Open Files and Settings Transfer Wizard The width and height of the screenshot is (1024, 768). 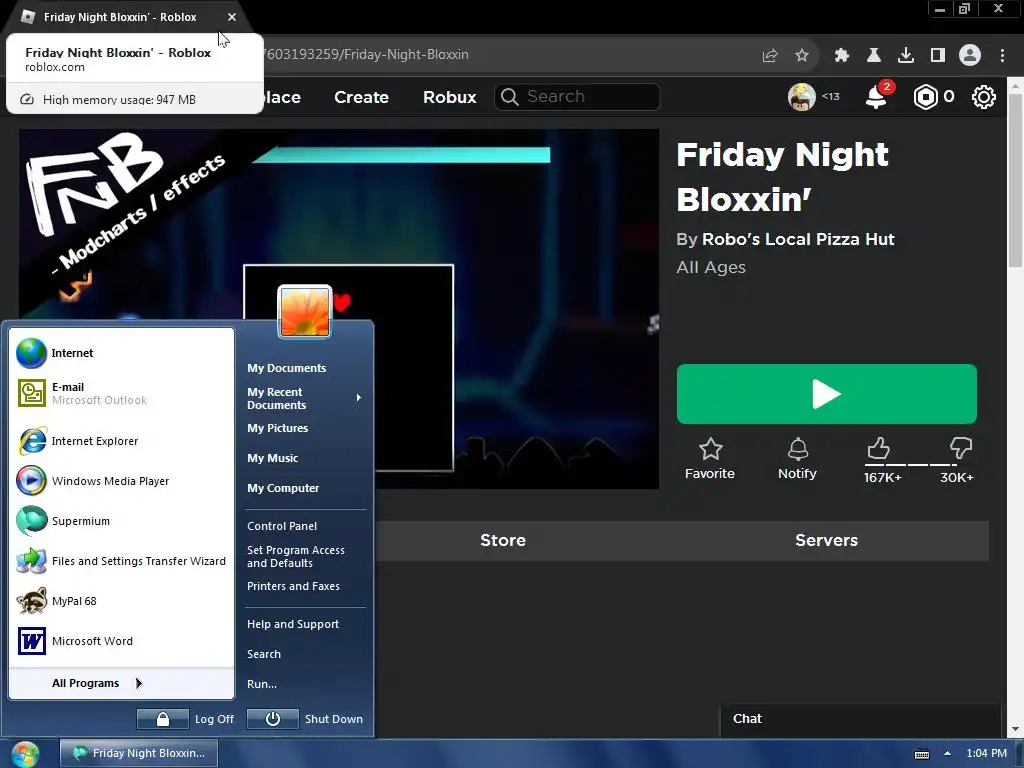[x=121, y=561]
